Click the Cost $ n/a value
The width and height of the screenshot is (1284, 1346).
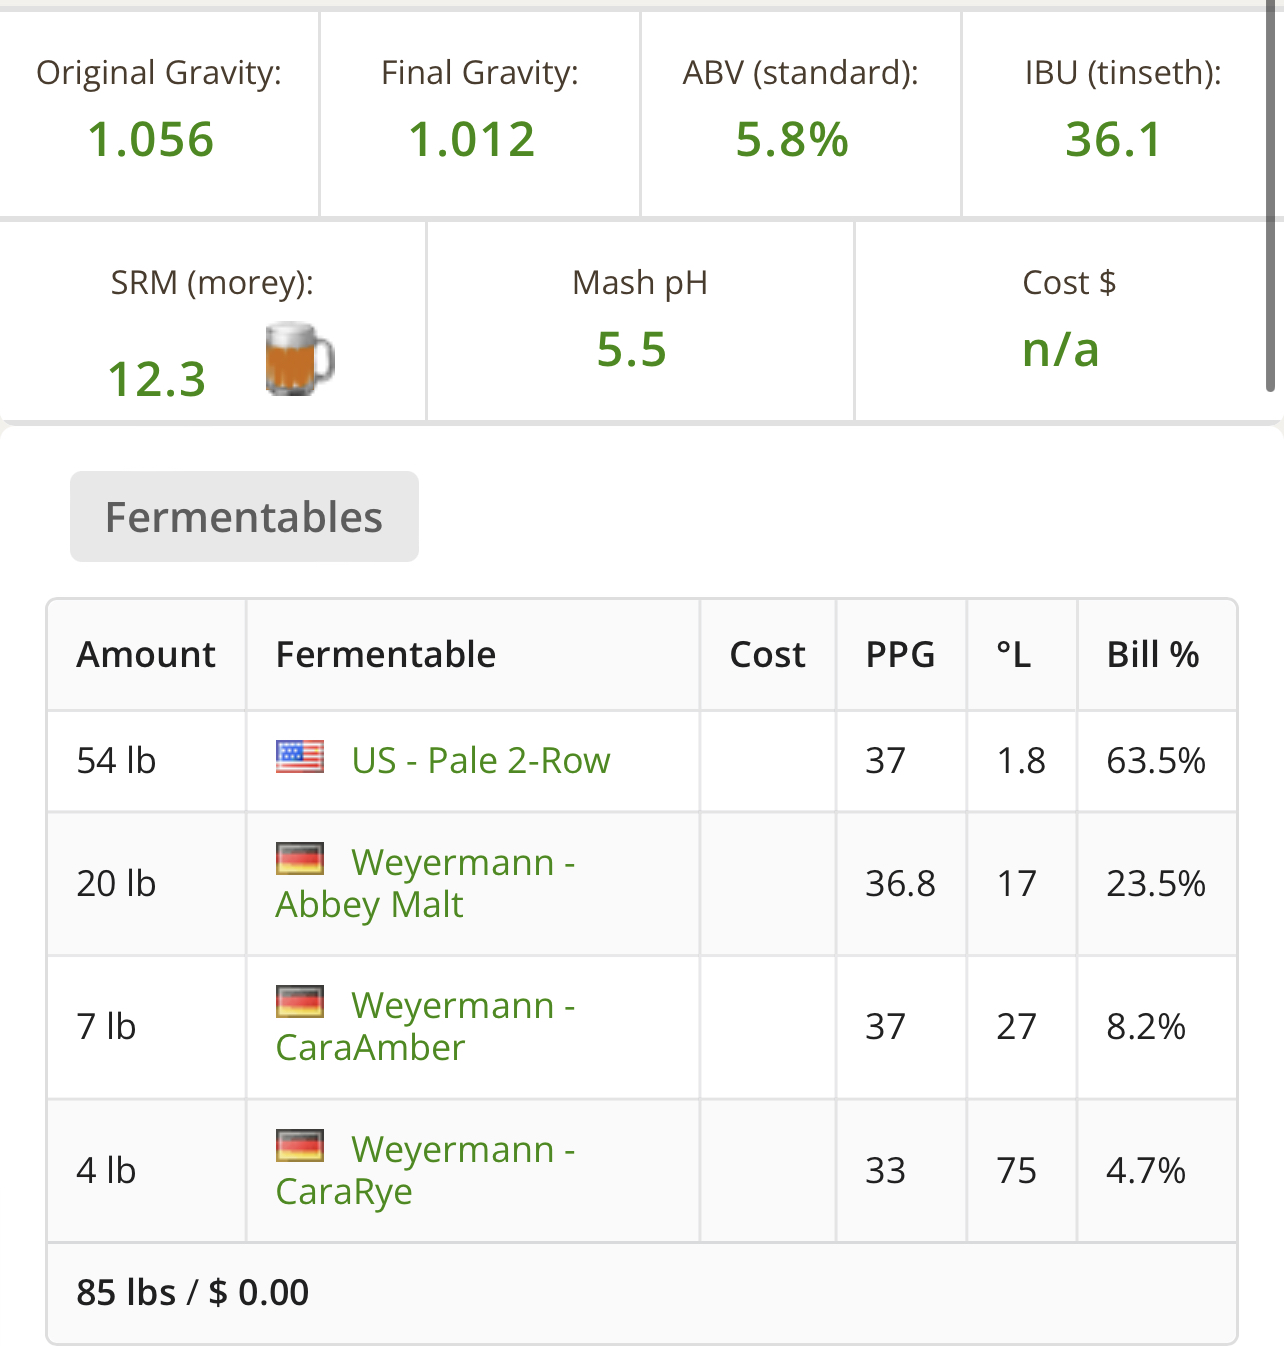(x=1061, y=350)
